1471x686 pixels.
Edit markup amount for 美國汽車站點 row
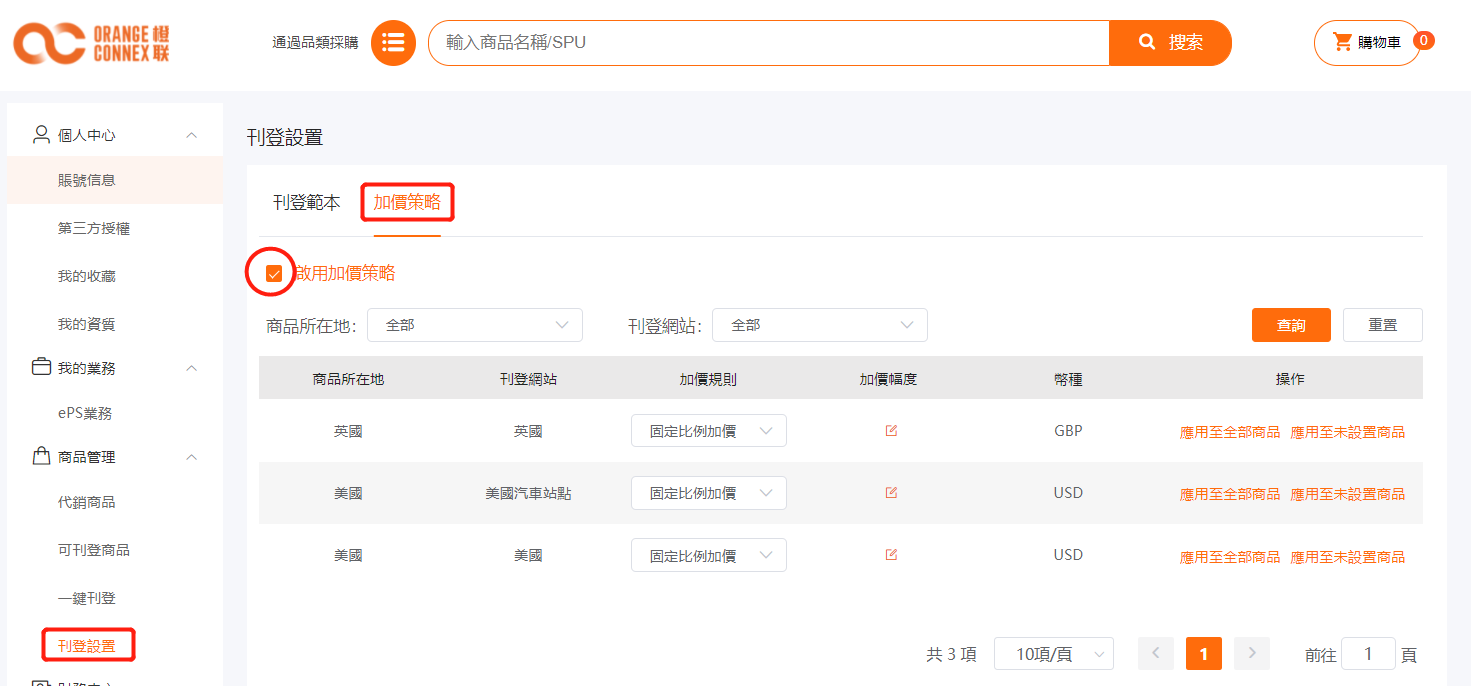(x=891, y=493)
